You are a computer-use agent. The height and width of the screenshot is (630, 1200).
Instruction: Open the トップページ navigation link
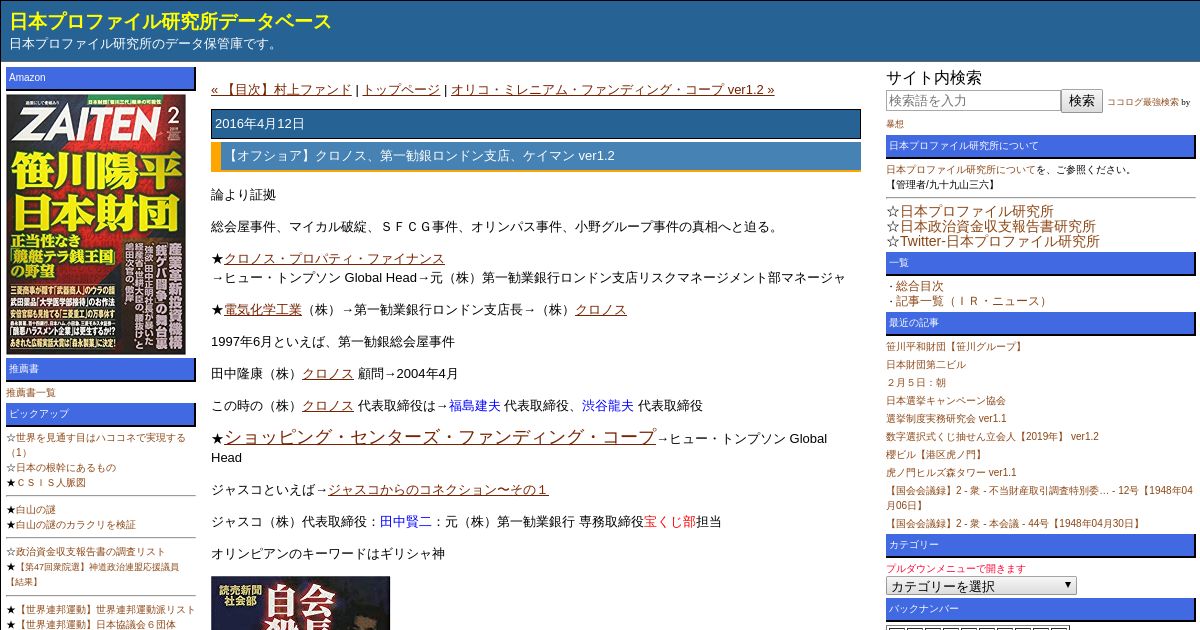[401, 89]
